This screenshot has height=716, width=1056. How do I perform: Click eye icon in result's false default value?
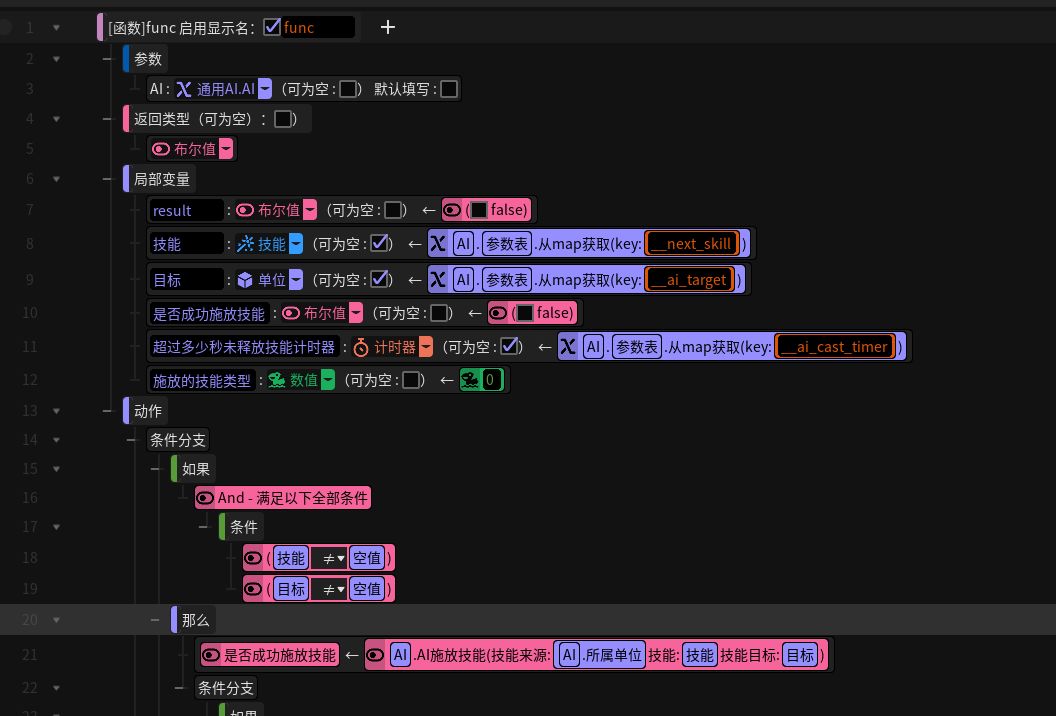pyautogui.click(x=452, y=210)
